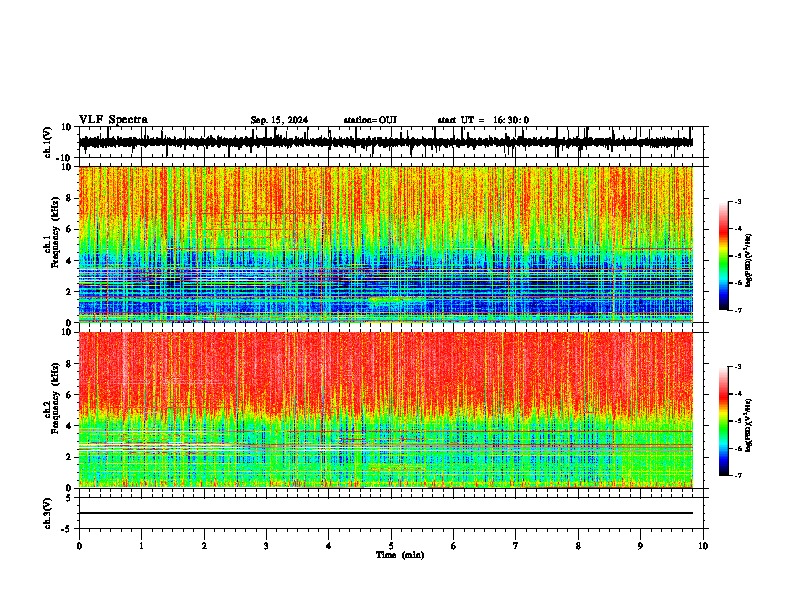Select the date text "Sep. 15, 2024"
The height and width of the screenshot is (612, 792).
tap(279, 120)
